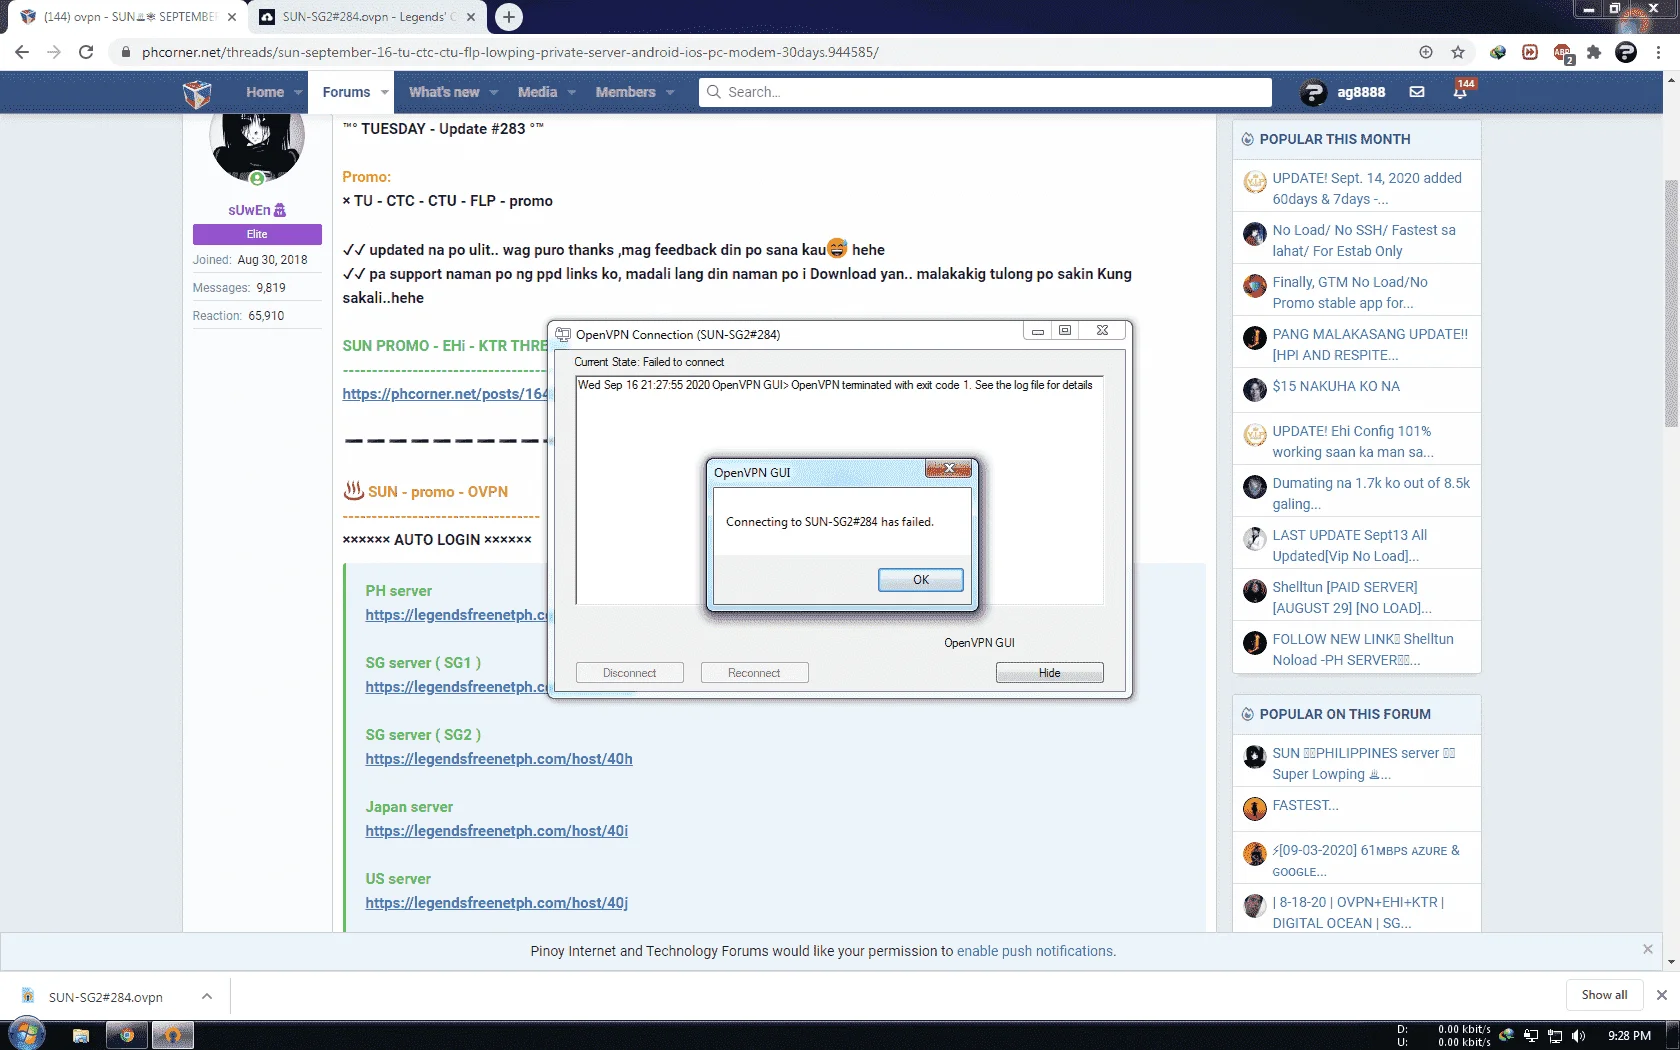Click the phcorner forum logo
The width and height of the screenshot is (1680, 1050).
coord(197,93)
